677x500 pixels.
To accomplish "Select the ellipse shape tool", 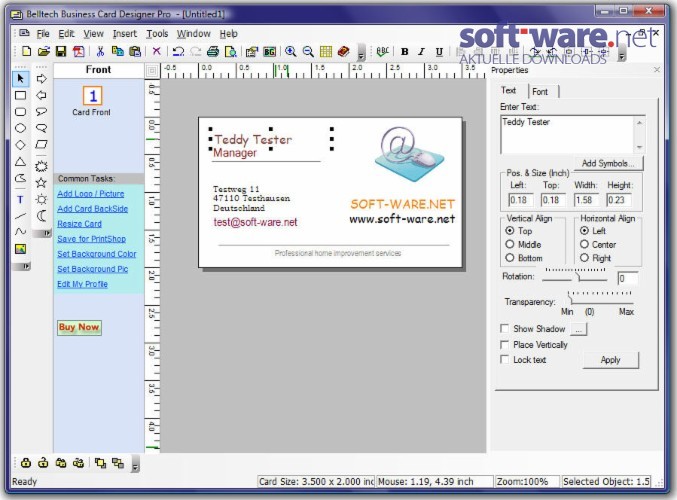I will pyautogui.click(x=20, y=128).
